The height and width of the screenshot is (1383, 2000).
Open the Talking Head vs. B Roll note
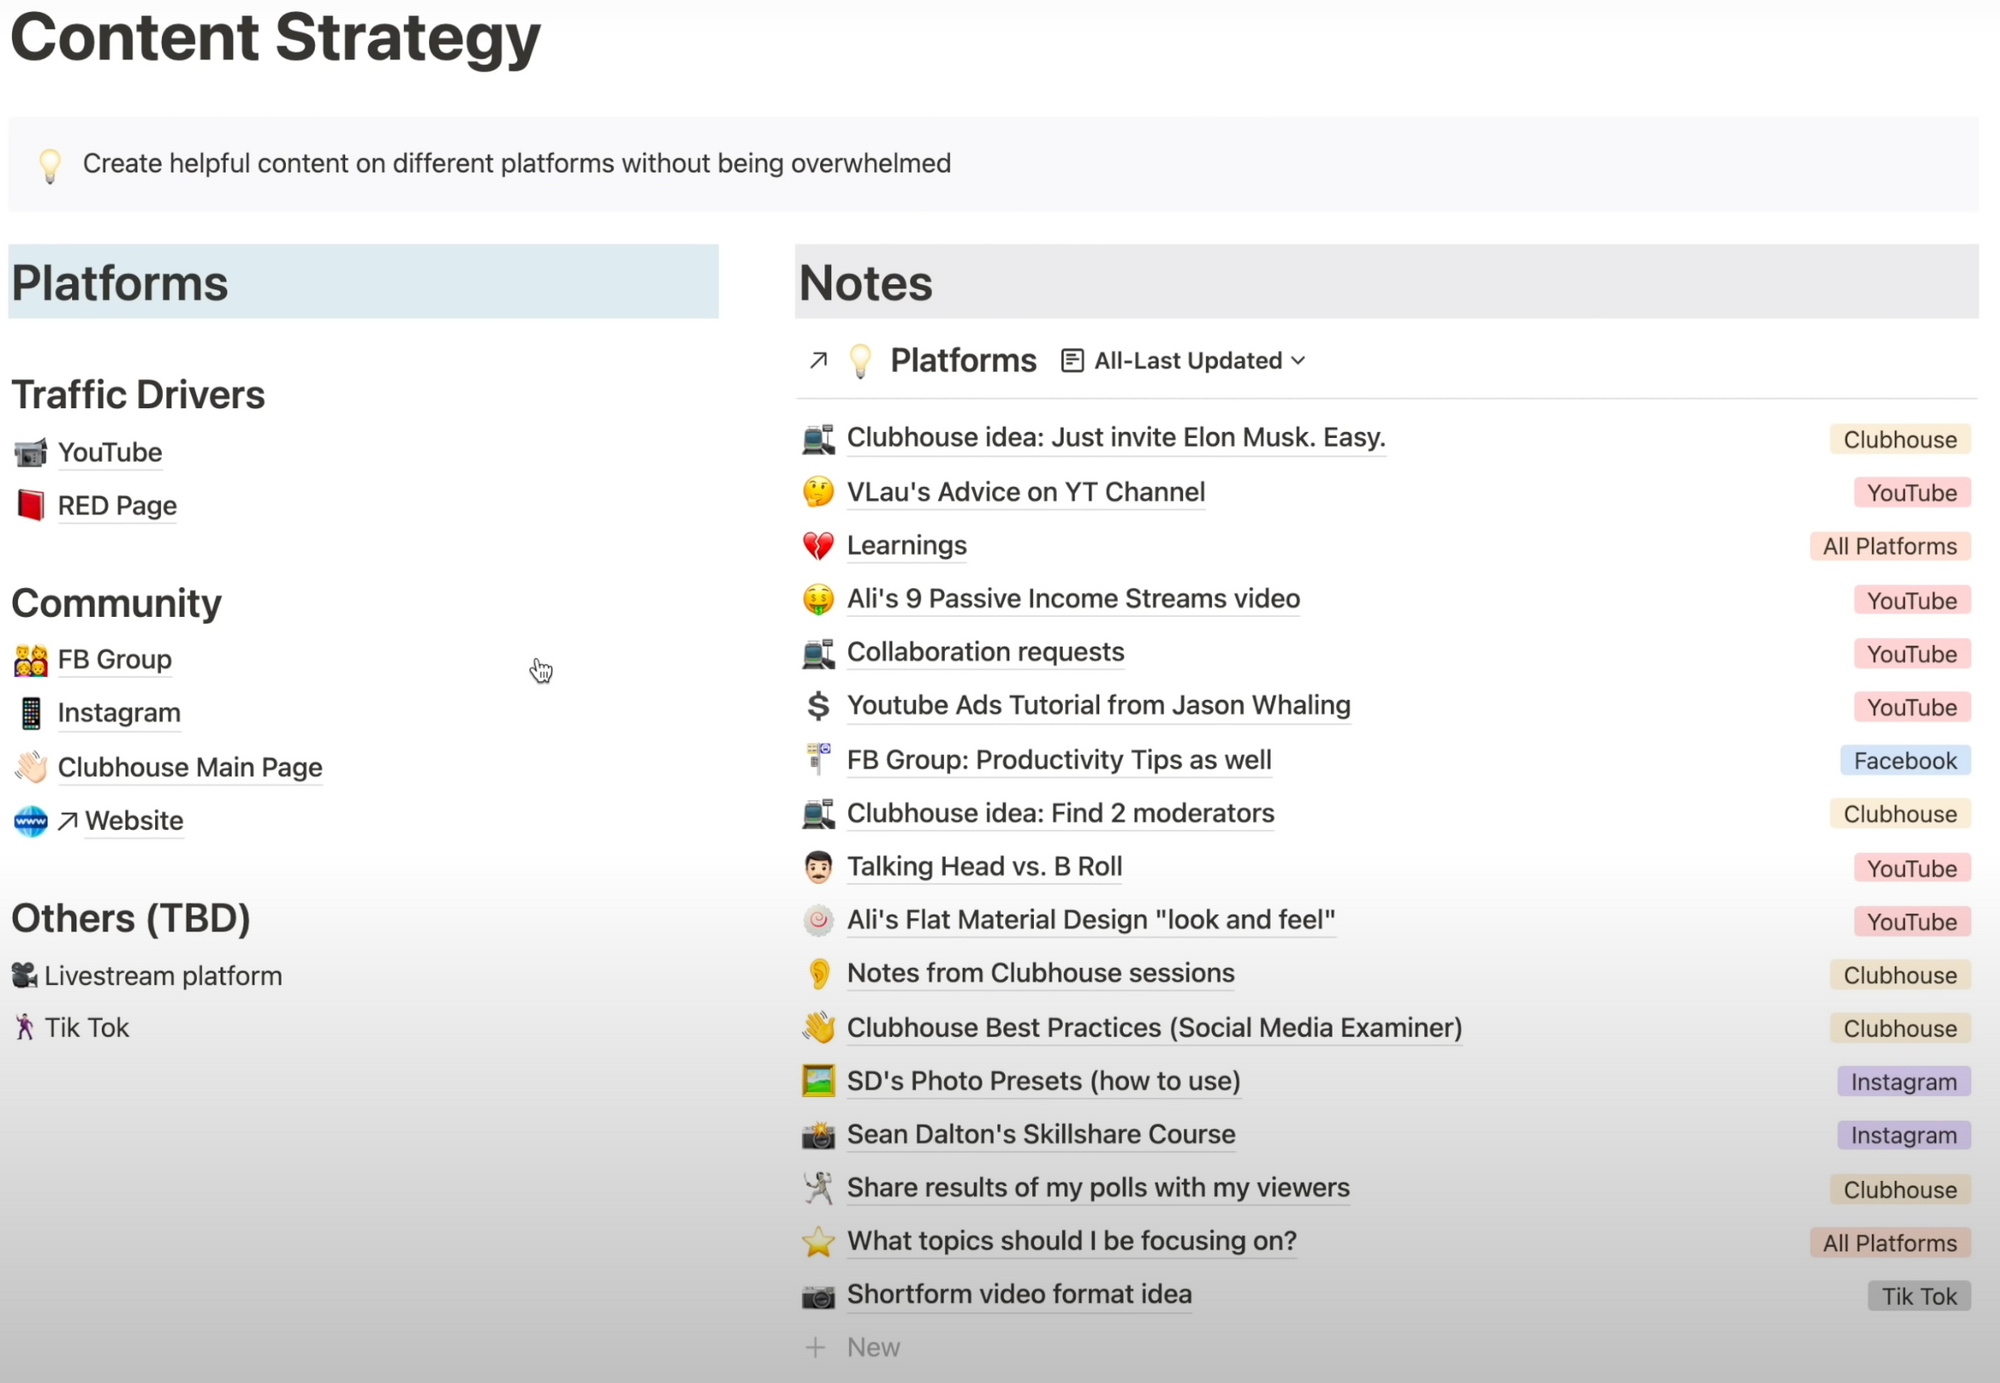(984, 867)
